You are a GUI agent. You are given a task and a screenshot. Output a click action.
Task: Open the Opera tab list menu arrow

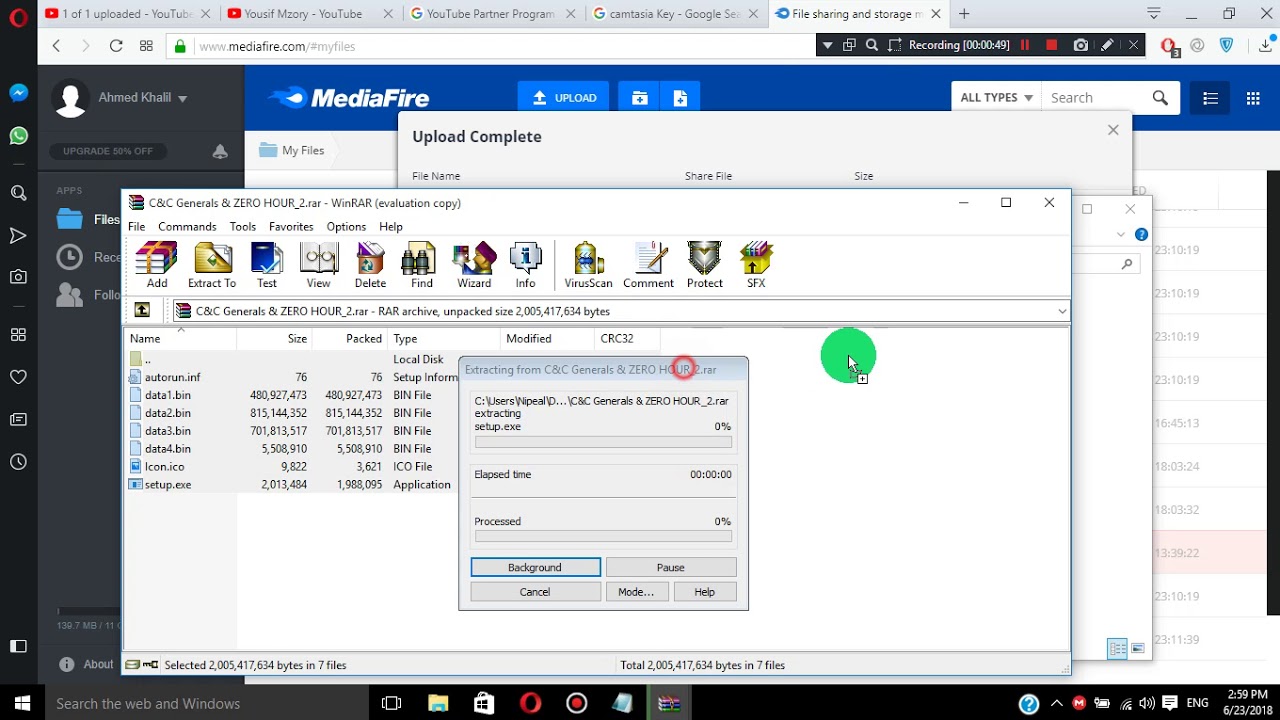pos(1154,14)
